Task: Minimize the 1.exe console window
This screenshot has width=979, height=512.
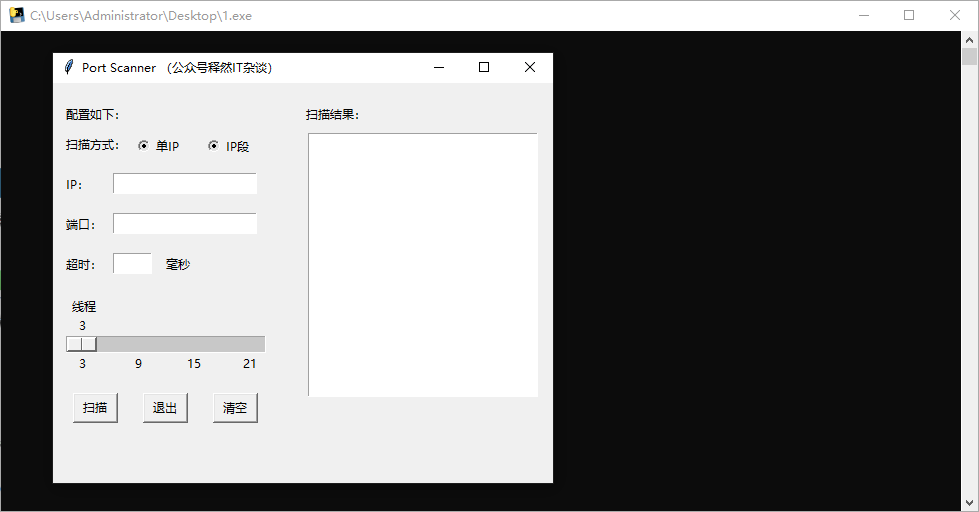Action: (x=864, y=16)
